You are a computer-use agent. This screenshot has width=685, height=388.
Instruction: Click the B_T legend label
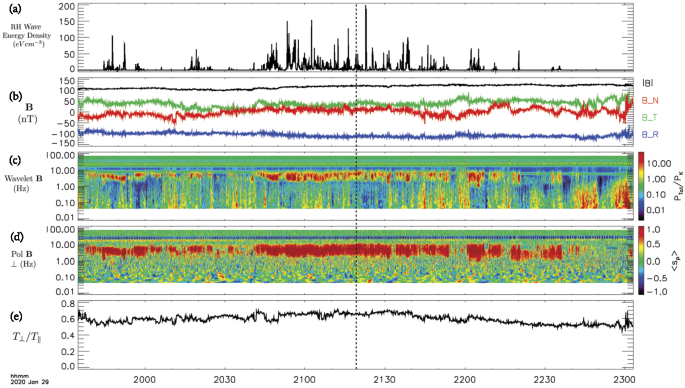click(650, 118)
